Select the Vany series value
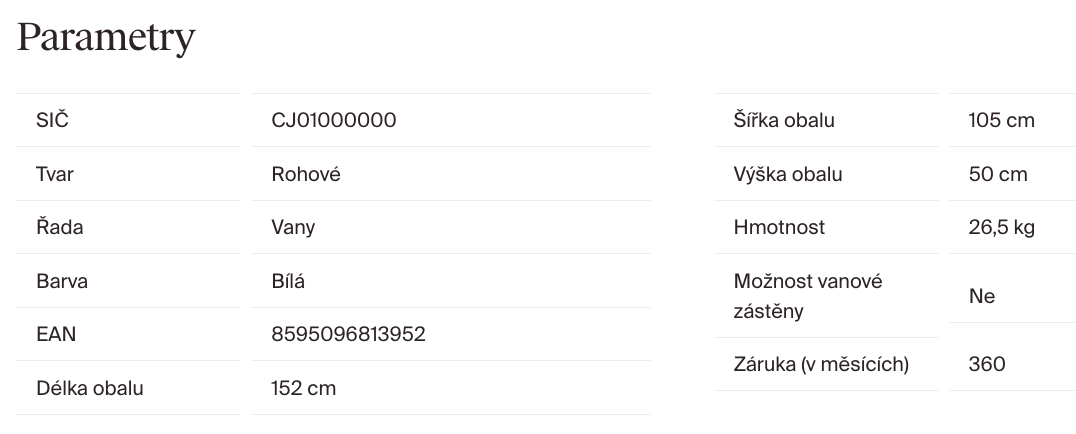This screenshot has height=434, width=1076. tap(293, 227)
